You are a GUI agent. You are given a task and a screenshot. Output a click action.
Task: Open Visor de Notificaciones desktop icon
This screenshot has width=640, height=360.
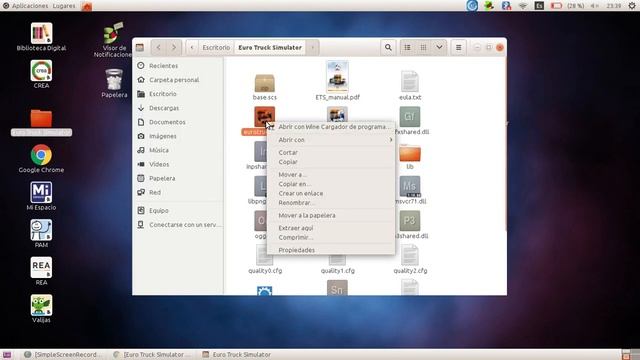pos(114,40)
